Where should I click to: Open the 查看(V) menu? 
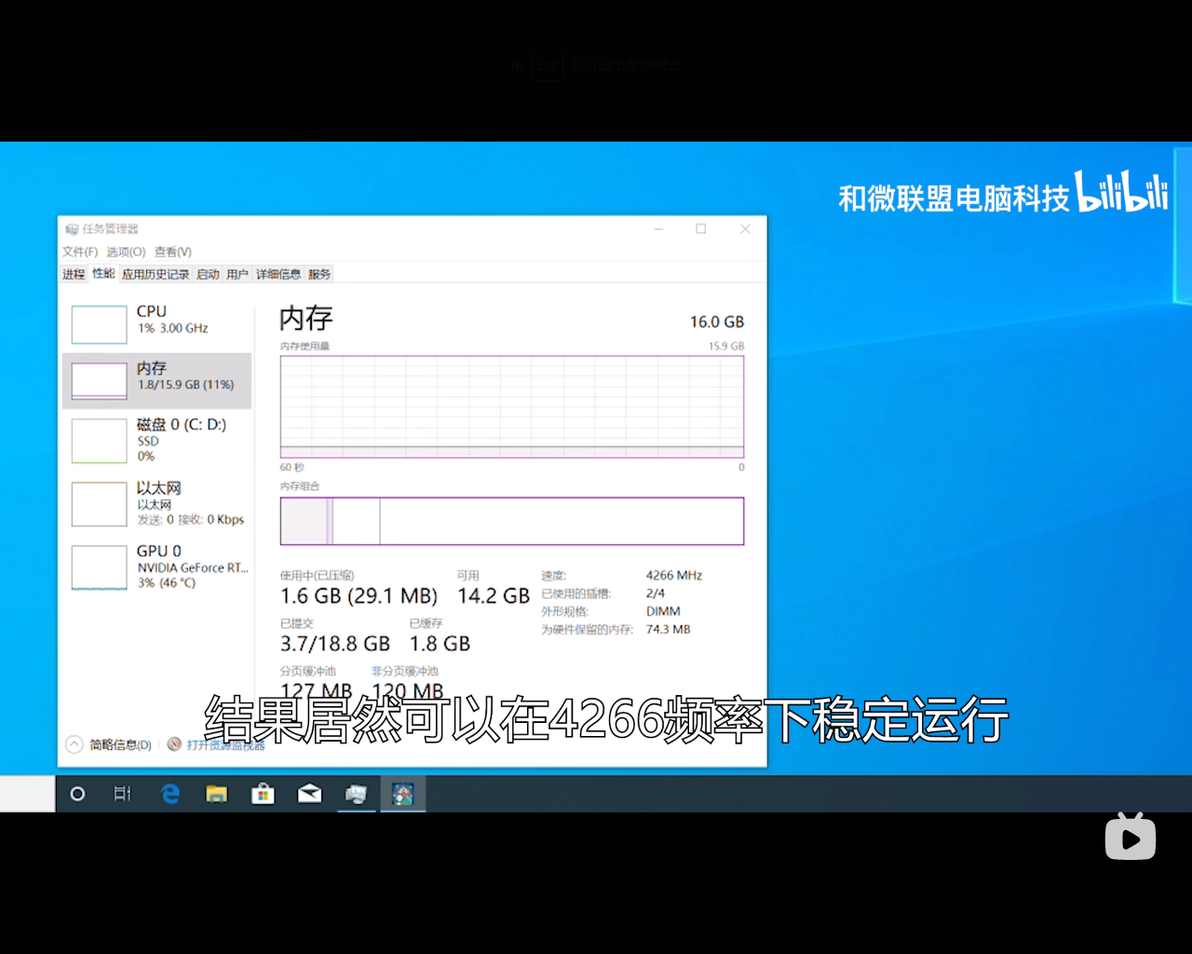pos(173,252)
